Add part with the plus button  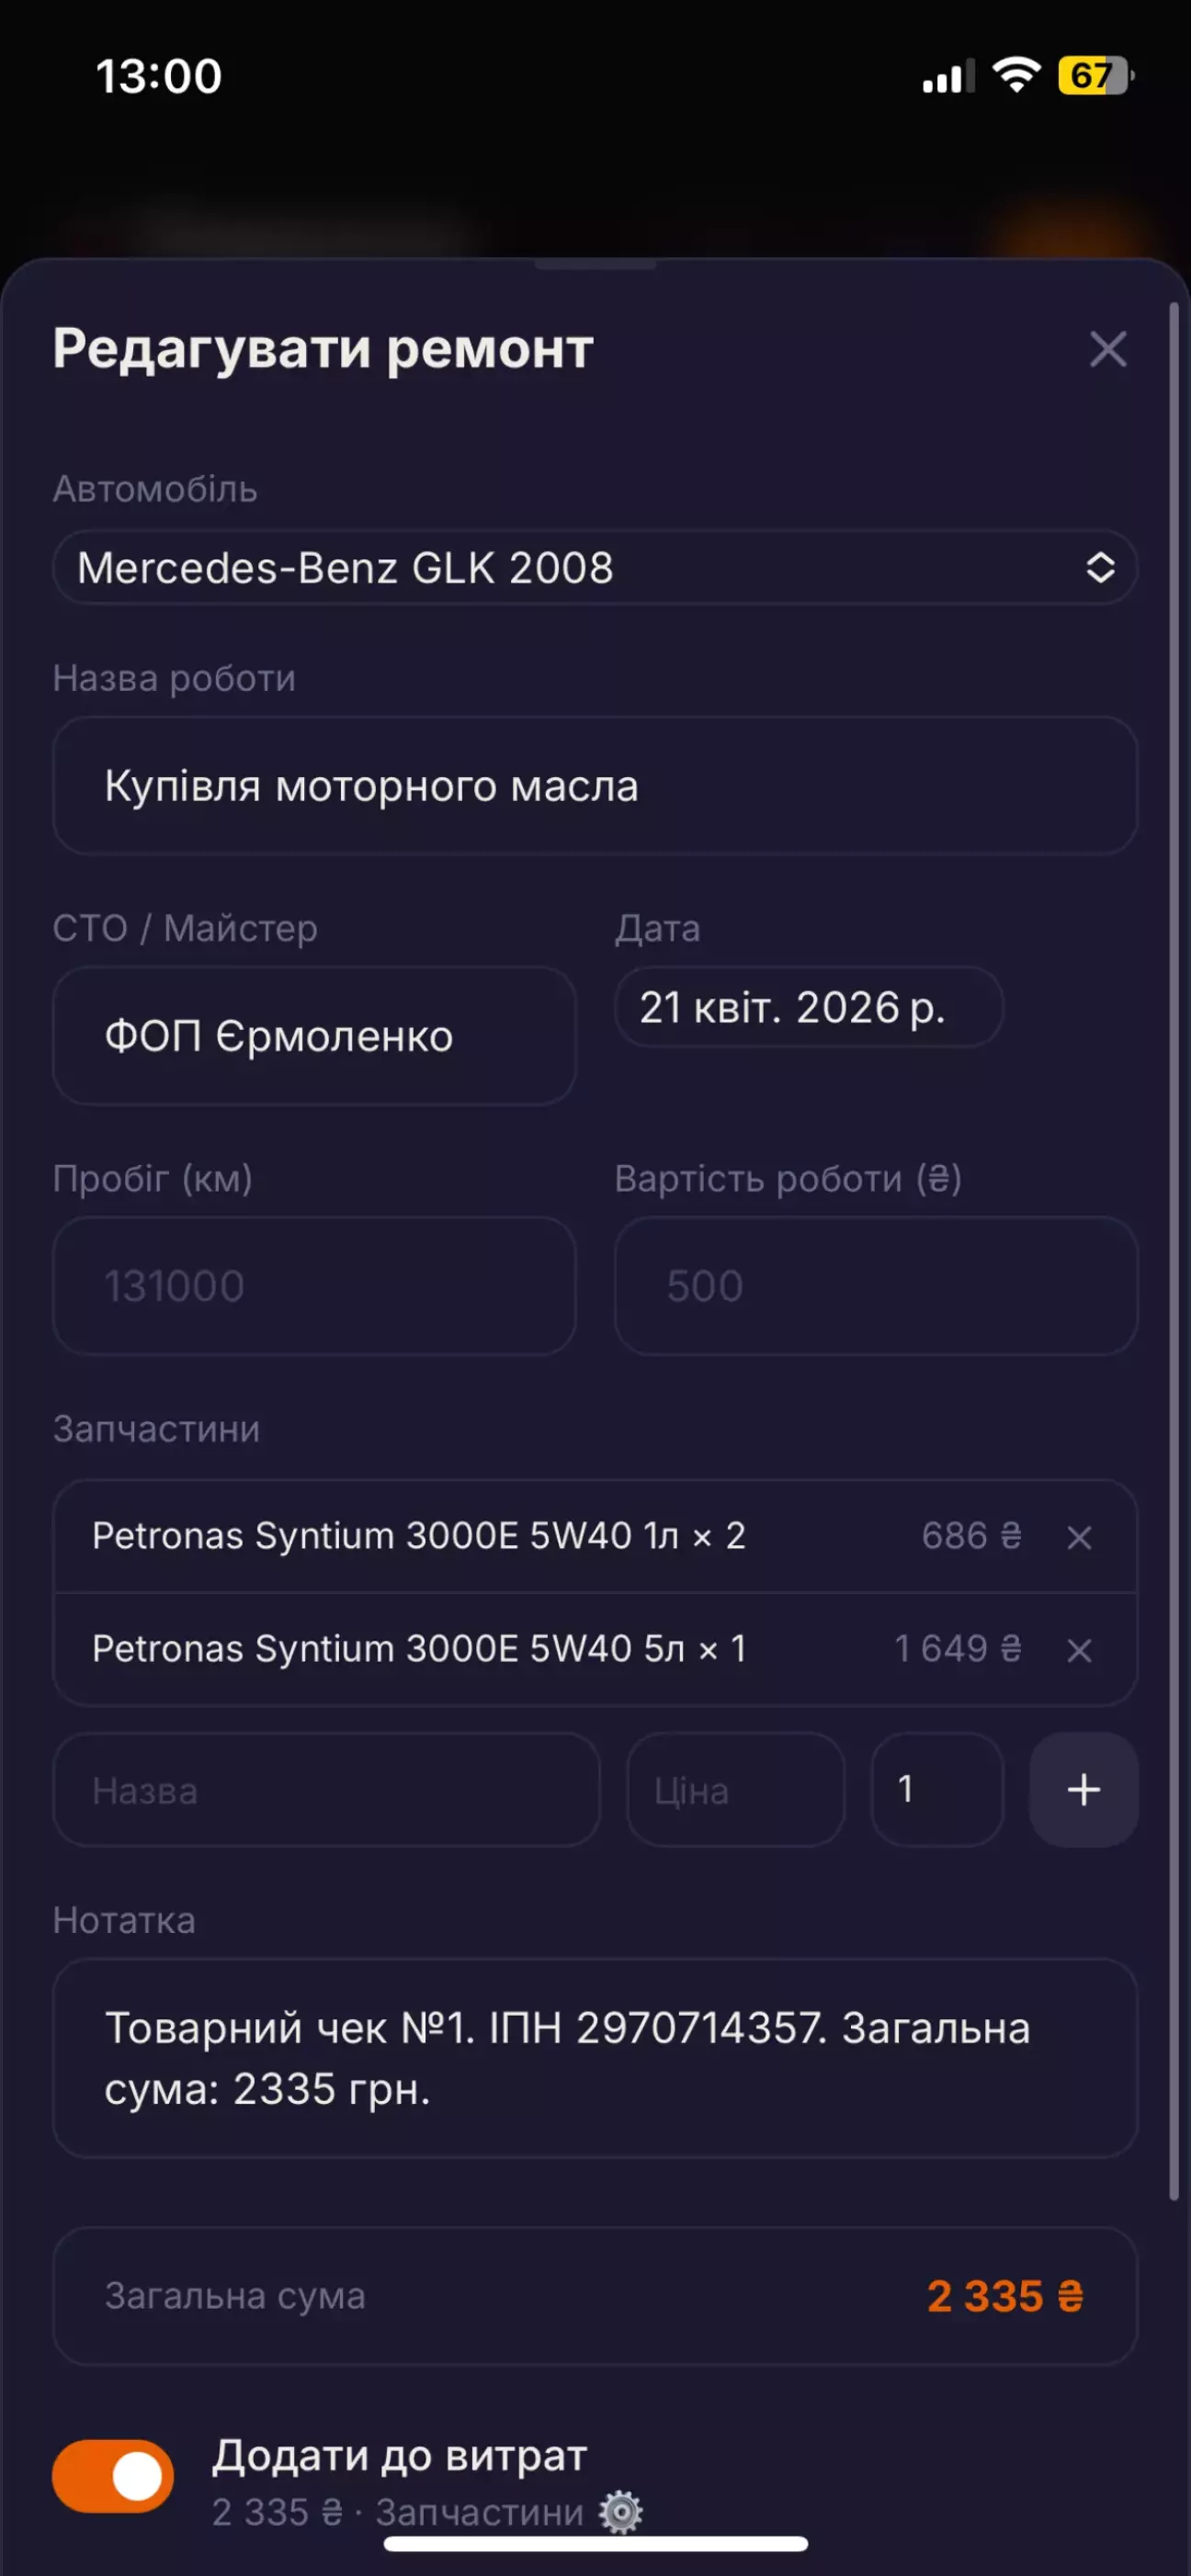tap(1083, 1790)
